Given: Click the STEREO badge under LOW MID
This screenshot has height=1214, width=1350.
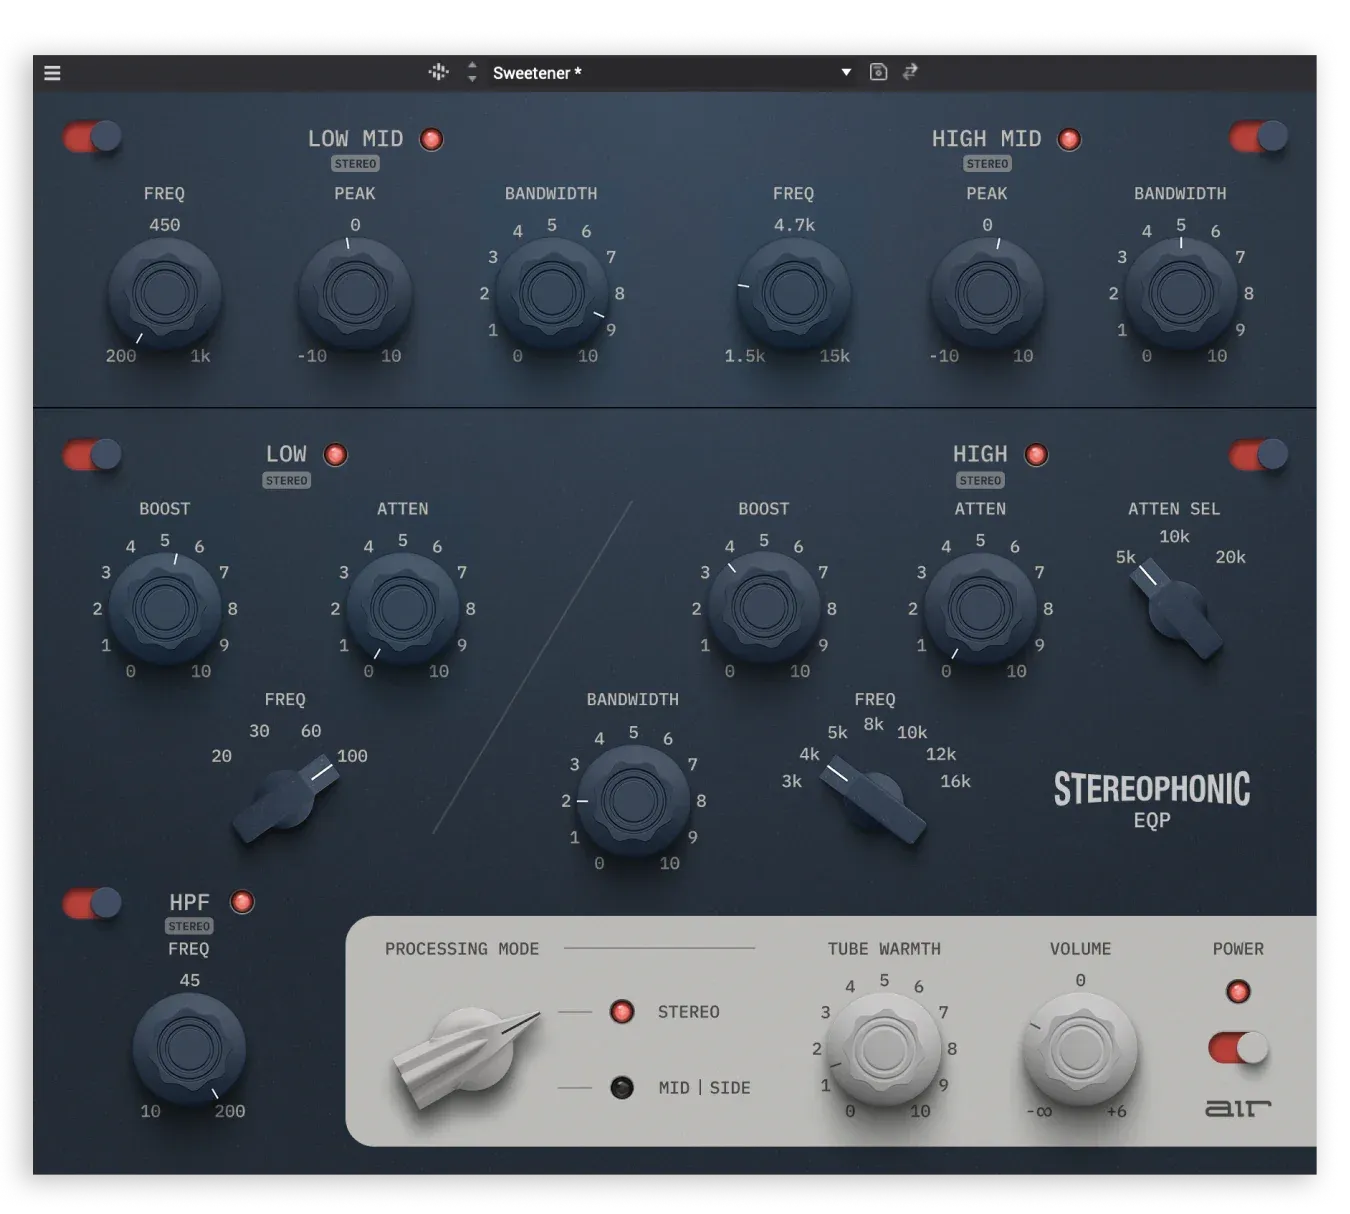Looking at the screenshot, I should pos(355,164).
